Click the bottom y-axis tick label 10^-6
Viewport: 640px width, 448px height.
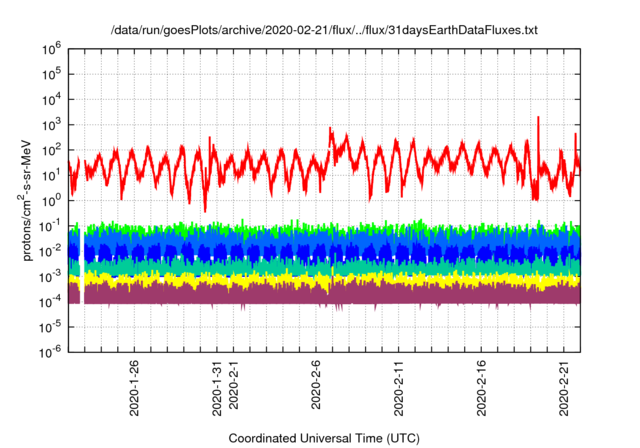pos(50,351)
